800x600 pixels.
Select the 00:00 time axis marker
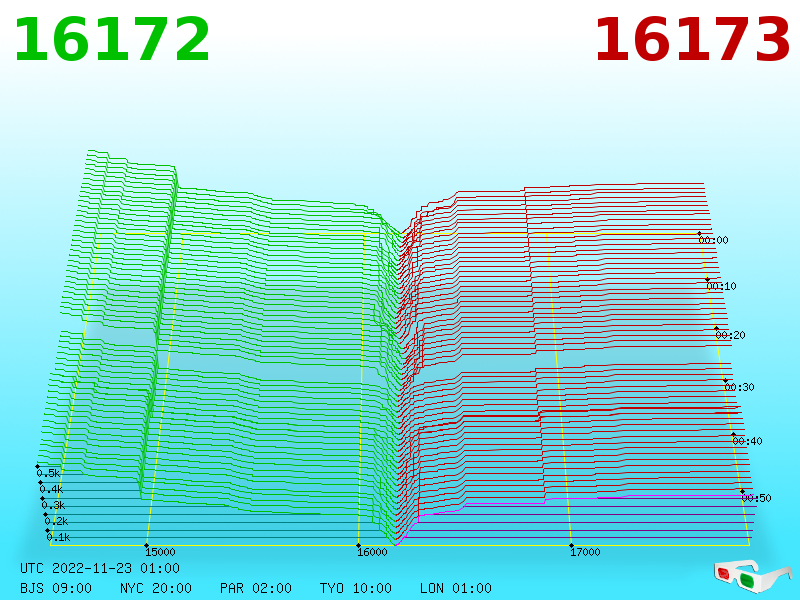click(x=713, y=240)
